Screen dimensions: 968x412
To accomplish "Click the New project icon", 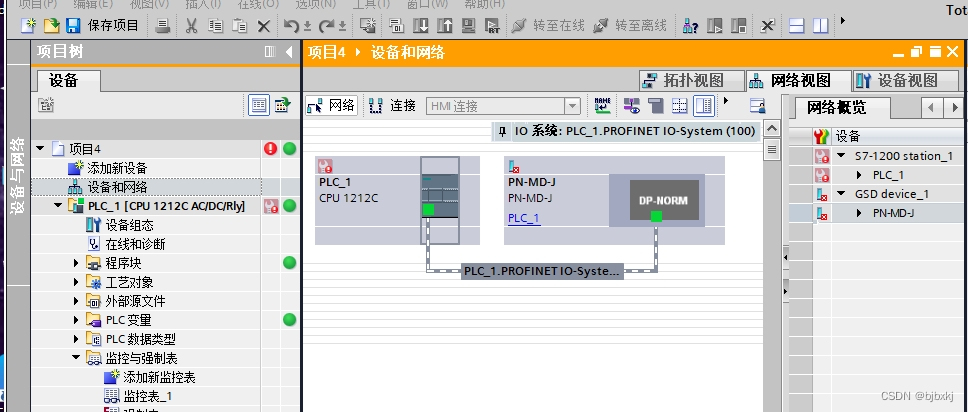I will (x=28, y=25).
